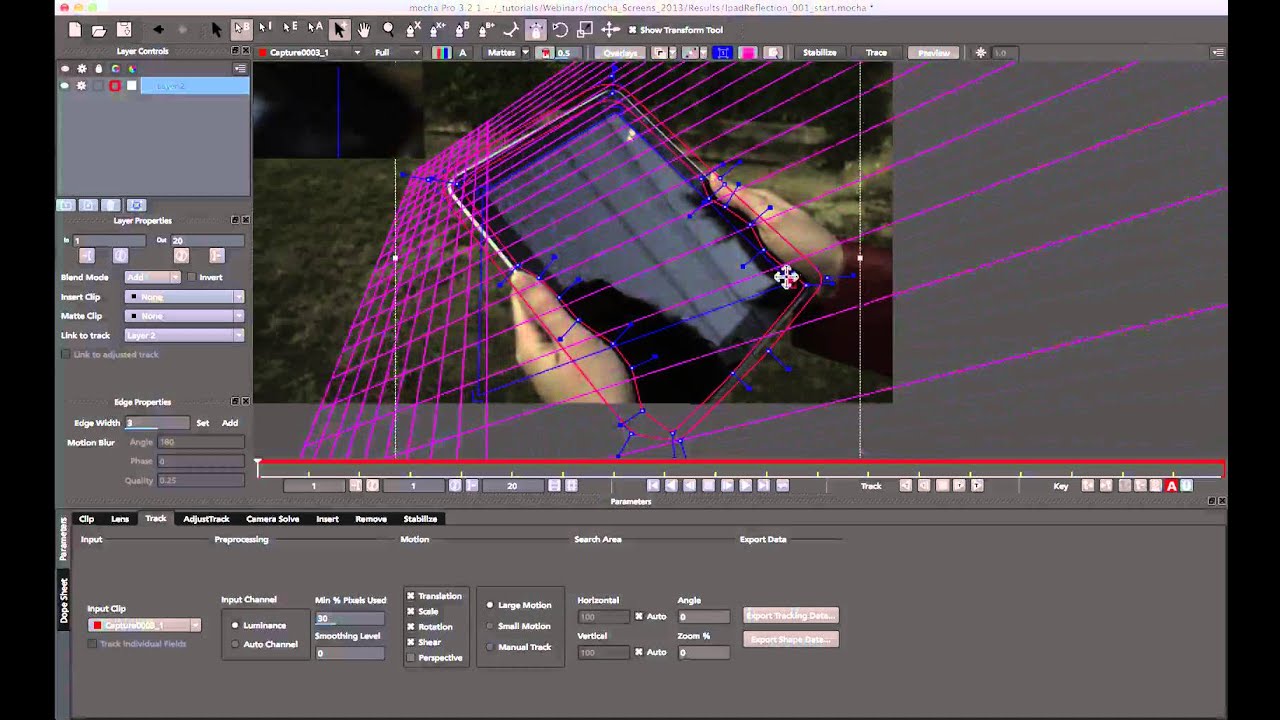Open the Mattes dropdown arrow

pos(527,53)
